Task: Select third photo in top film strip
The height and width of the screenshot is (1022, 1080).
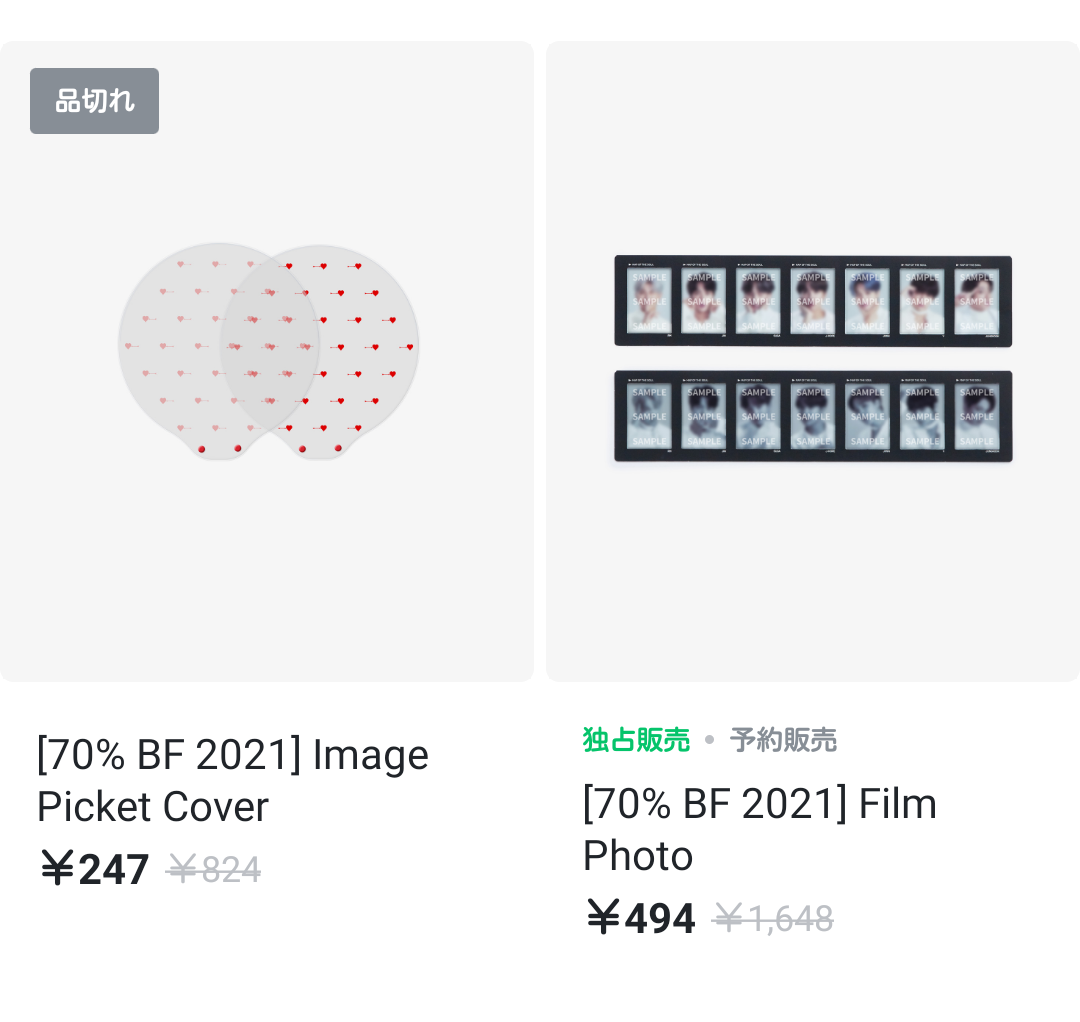Action: point(758,301)
